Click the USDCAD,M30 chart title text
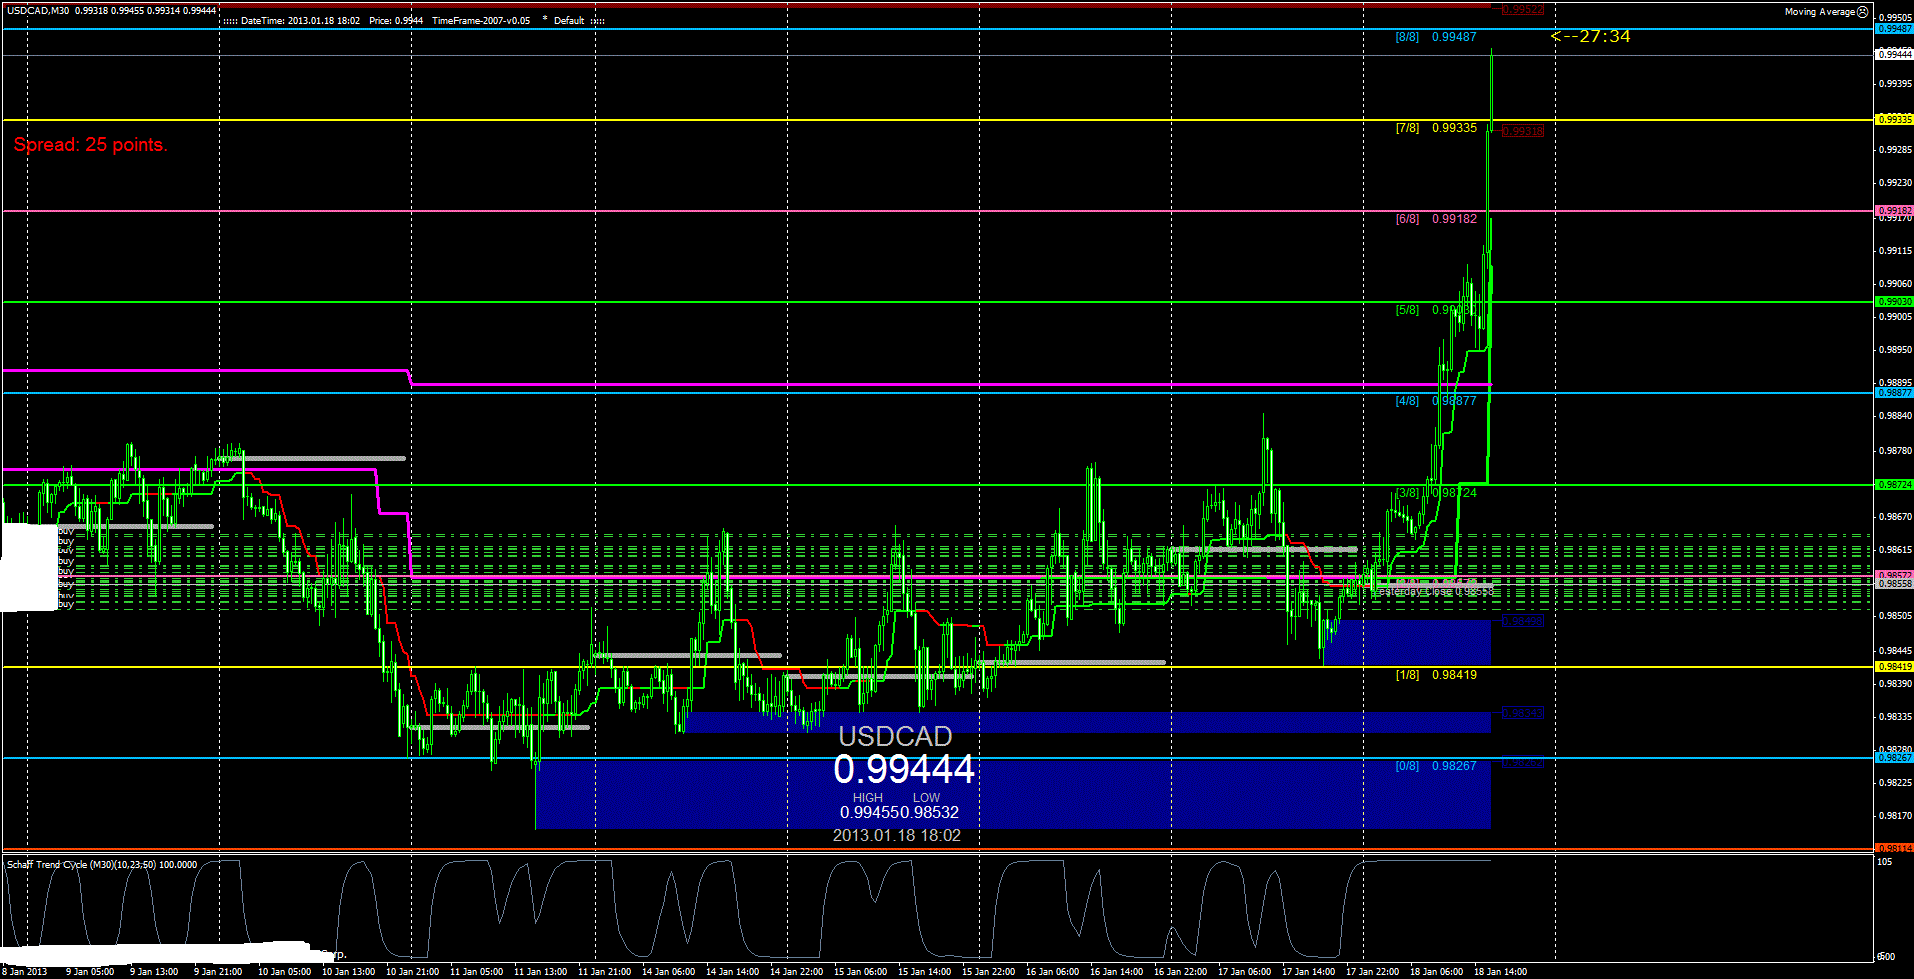The width and height of the screenshot is (1914, 979). point(38,11)
